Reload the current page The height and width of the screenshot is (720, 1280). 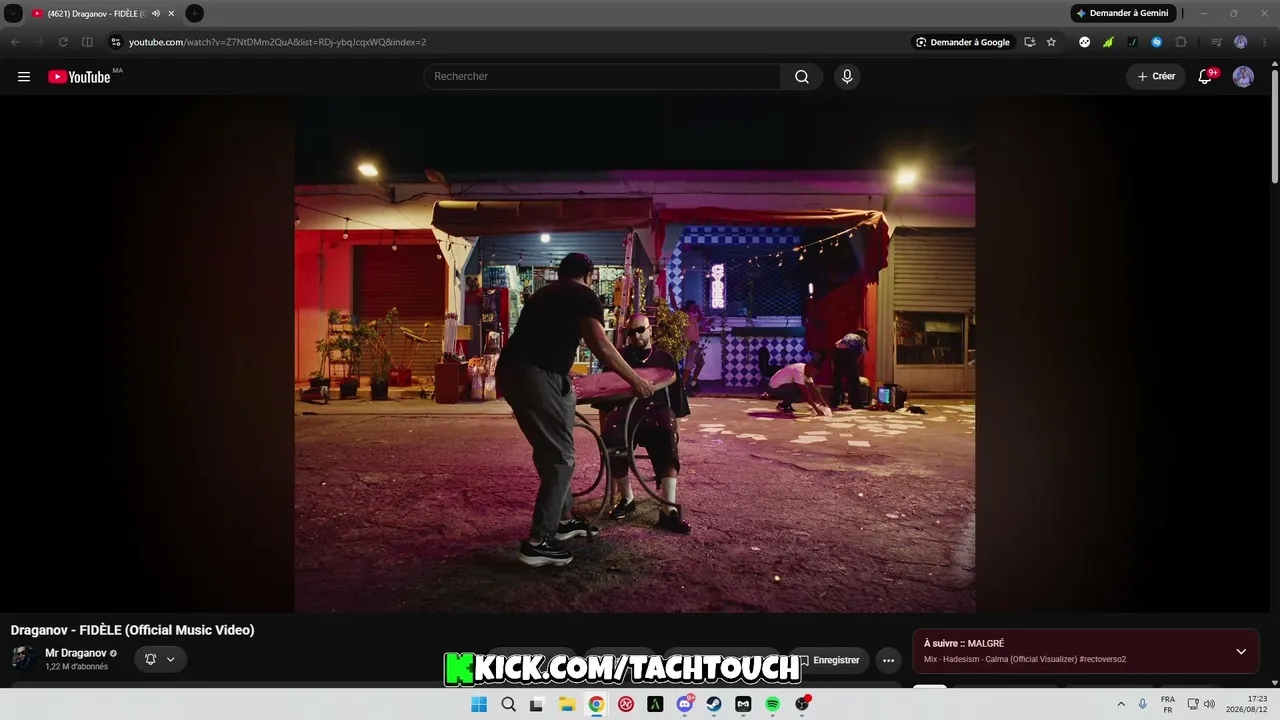63,42
